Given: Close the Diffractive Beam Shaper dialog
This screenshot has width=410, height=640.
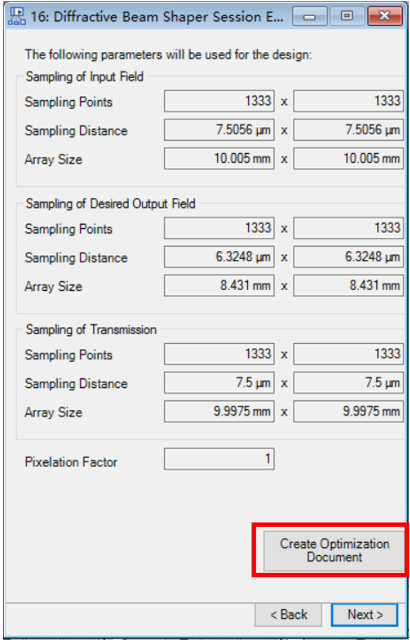Looking at the screenshot, I should pyautogui.click(x=384, y=17).
